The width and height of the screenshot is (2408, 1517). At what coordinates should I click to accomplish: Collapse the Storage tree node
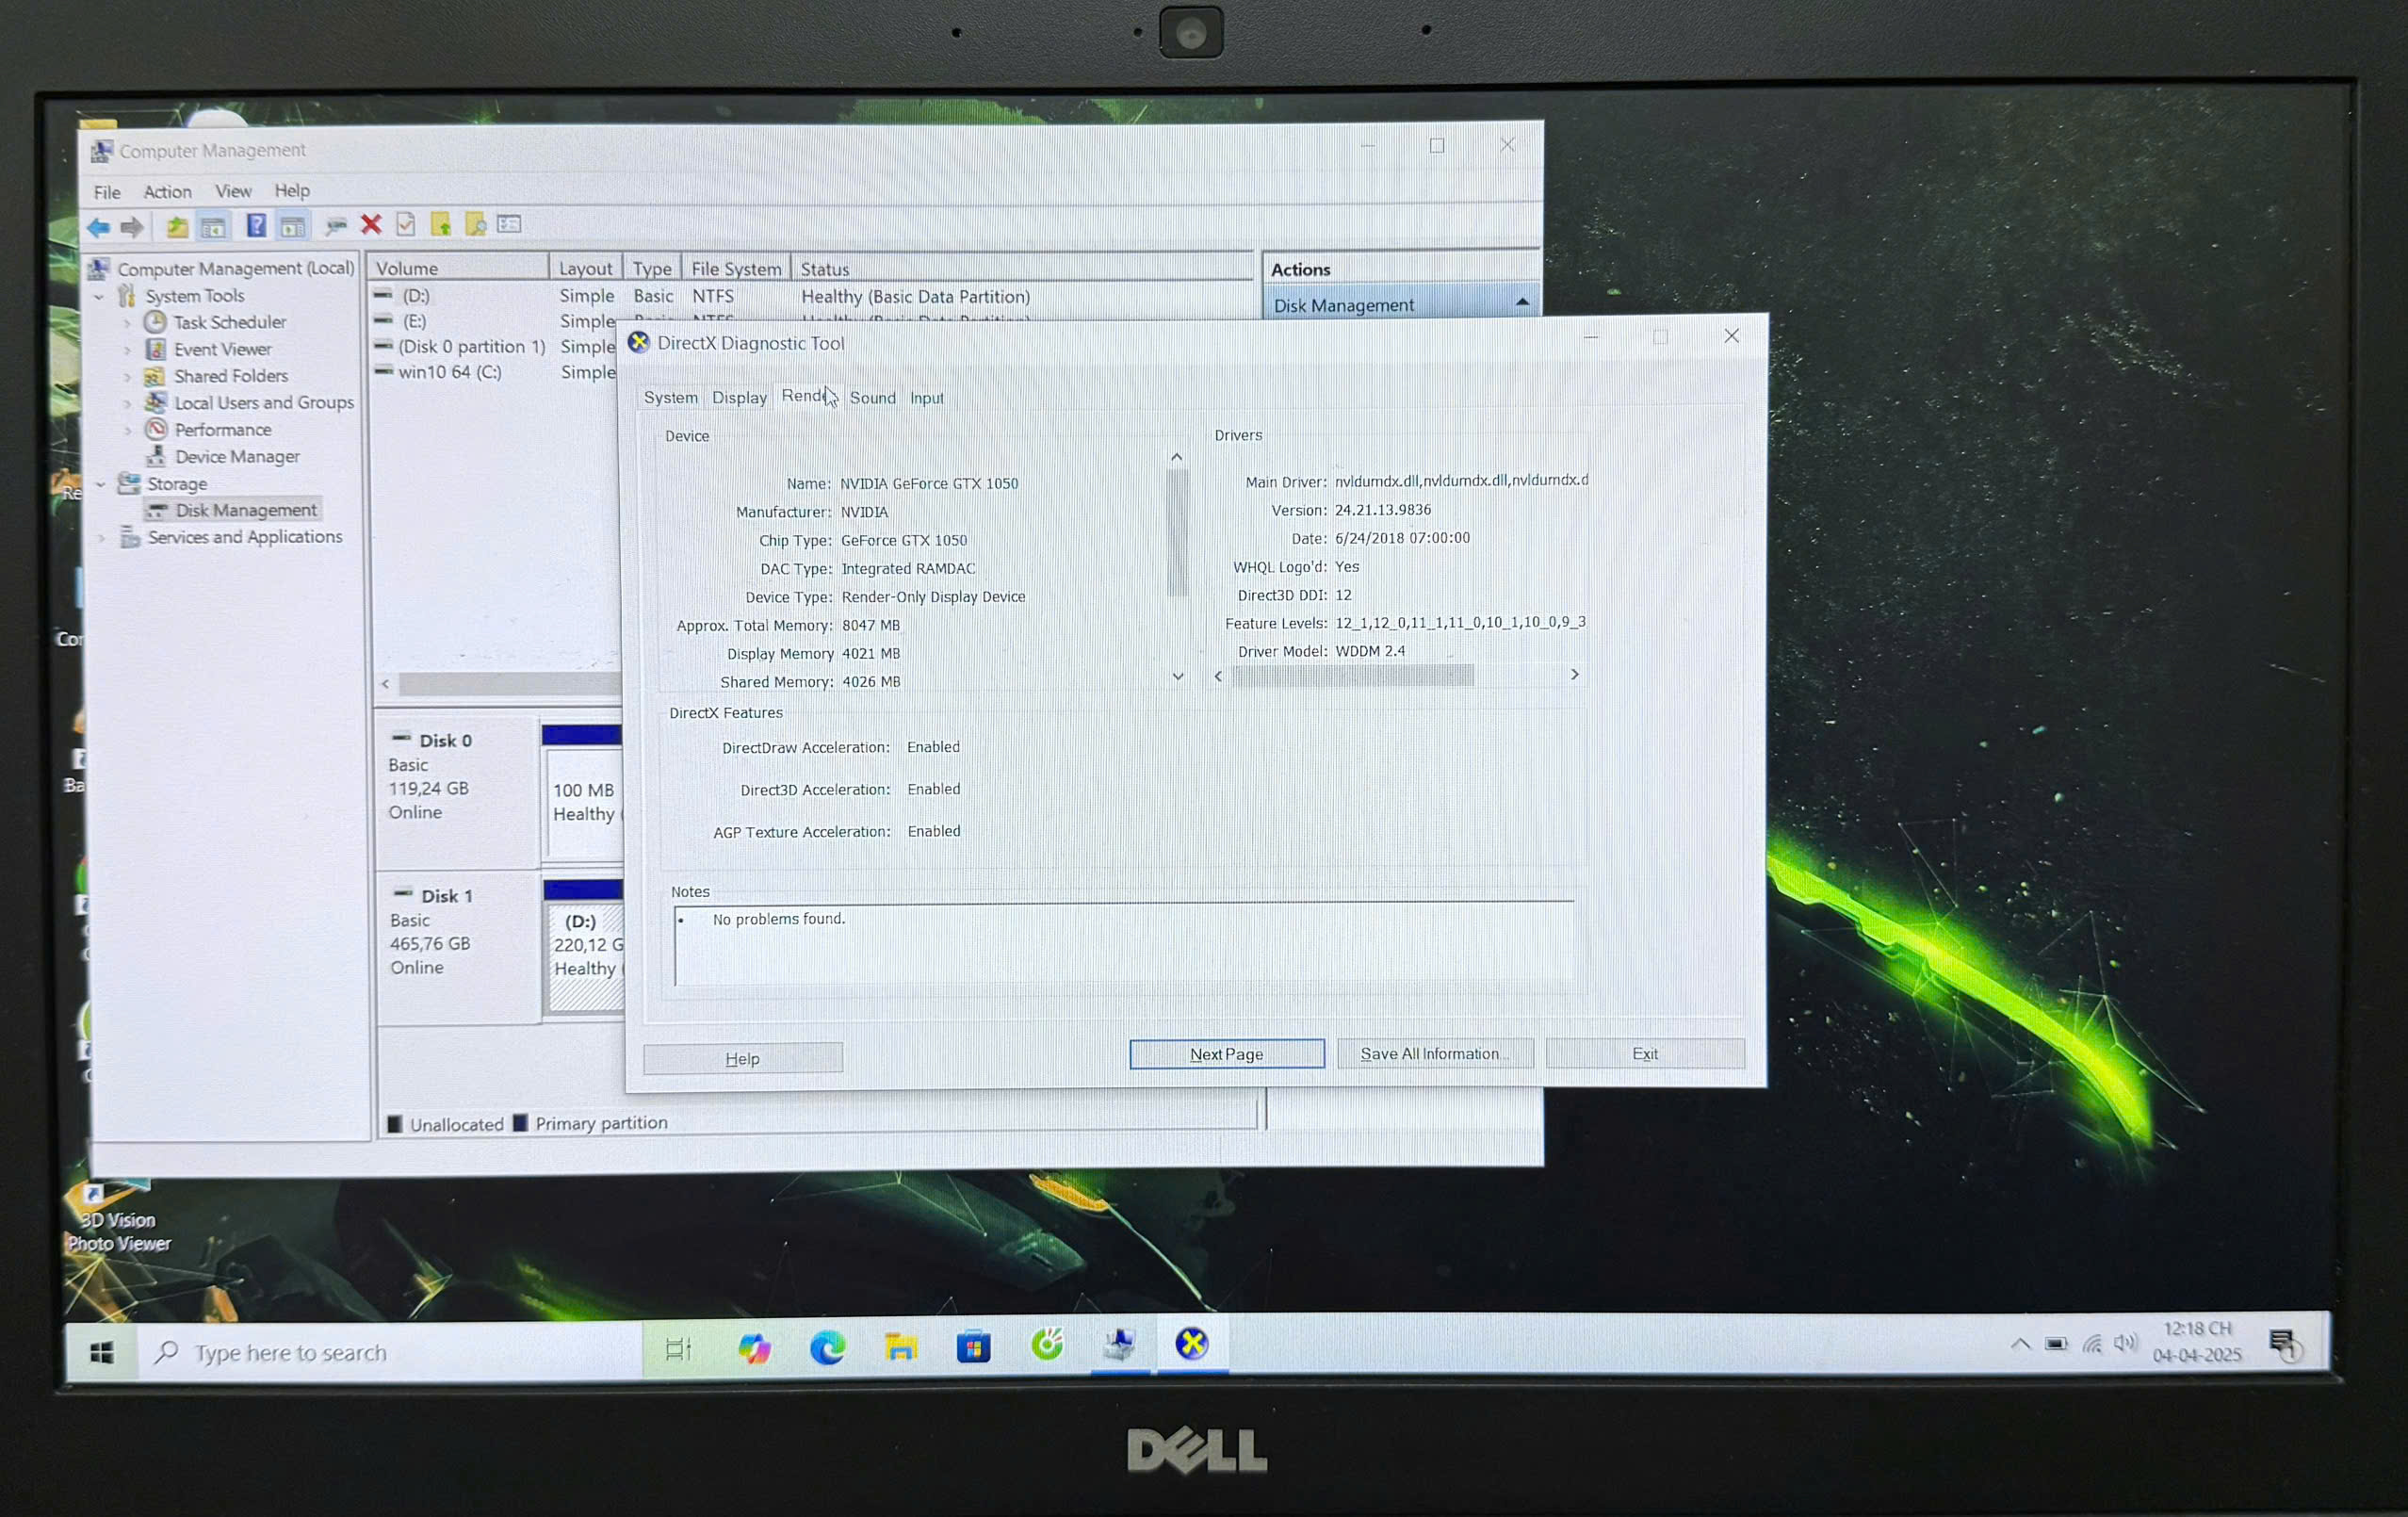tap(100, 485)
